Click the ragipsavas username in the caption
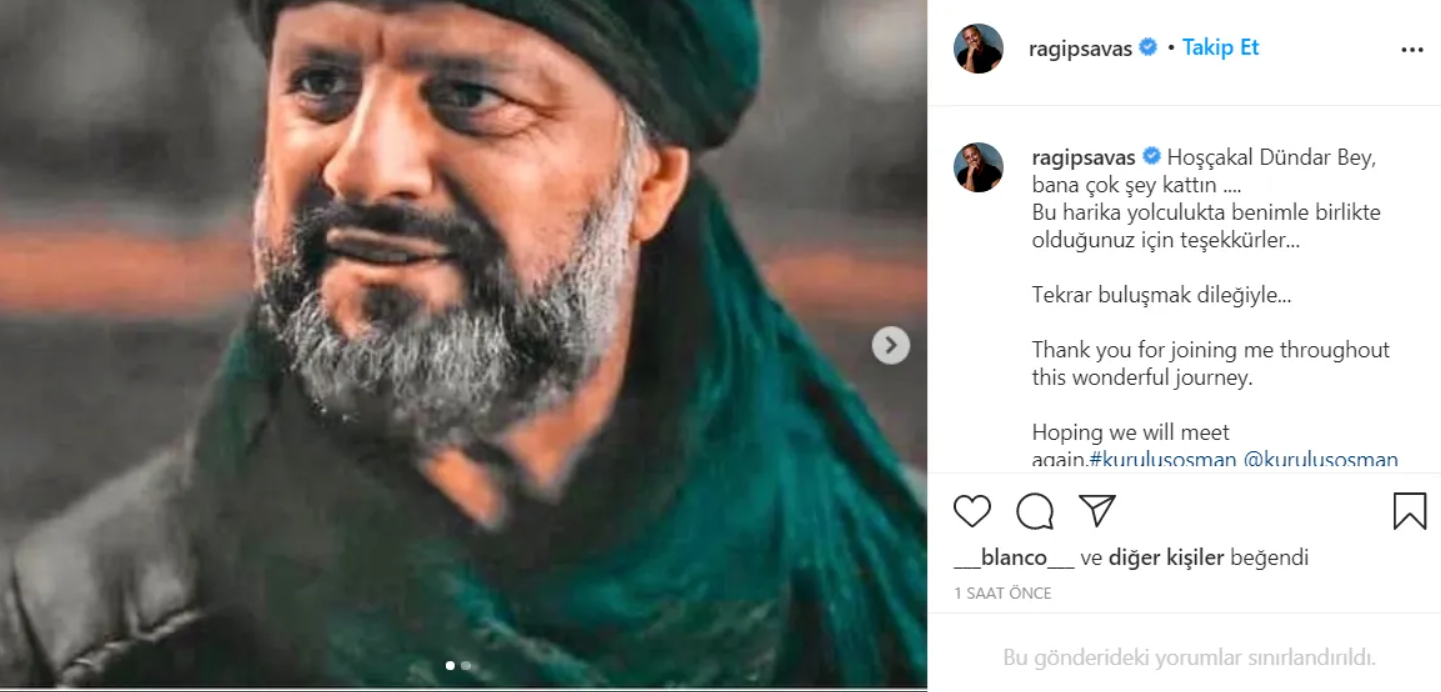This screenshot has height=692, width=1441. [1083, 158]
